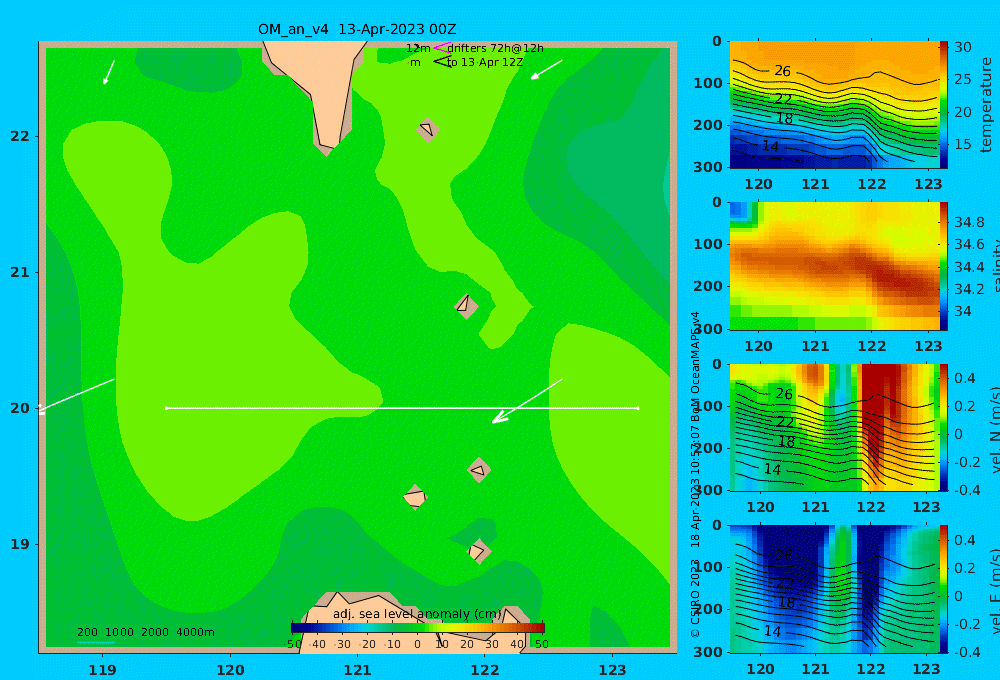This screenshot has height=680, width=1000.
Task: Select the "to 13 Apr 12Z" legend text
Action: (485, 62)
